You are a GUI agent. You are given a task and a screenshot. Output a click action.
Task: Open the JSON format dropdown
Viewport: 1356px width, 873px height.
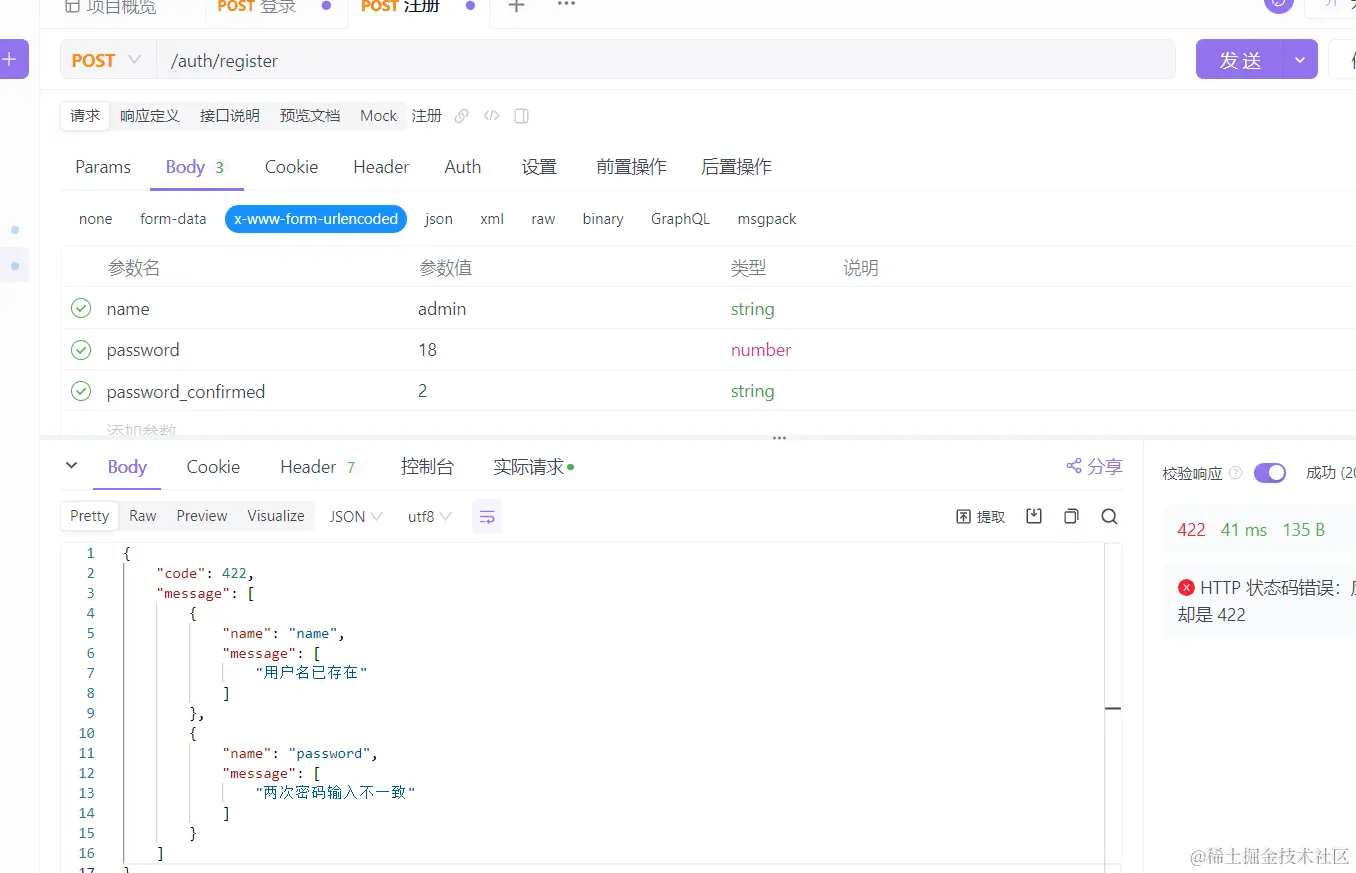click(x=356, y=517)
